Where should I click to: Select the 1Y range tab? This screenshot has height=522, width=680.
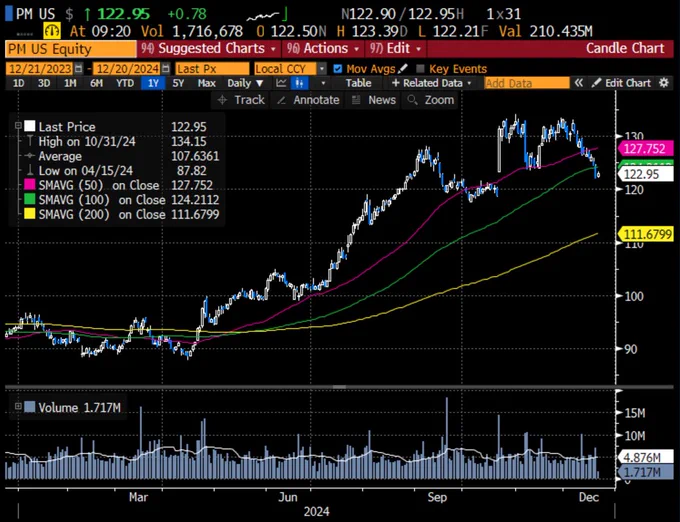point(153,83)
